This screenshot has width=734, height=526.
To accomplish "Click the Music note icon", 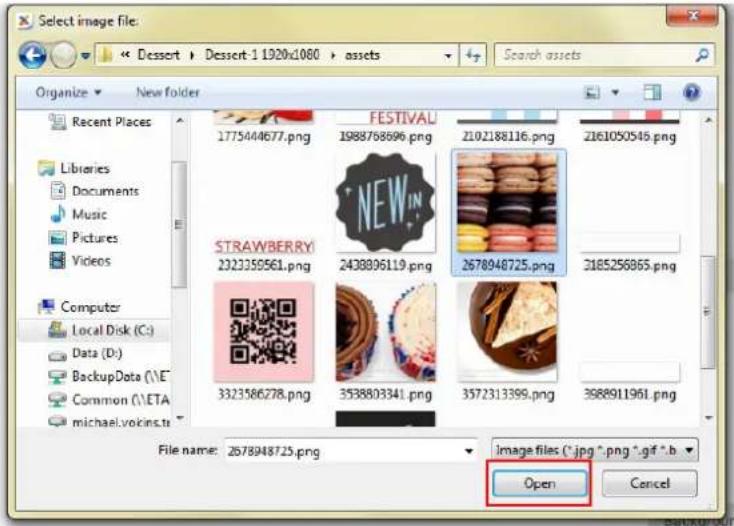I will click(58, 214).
